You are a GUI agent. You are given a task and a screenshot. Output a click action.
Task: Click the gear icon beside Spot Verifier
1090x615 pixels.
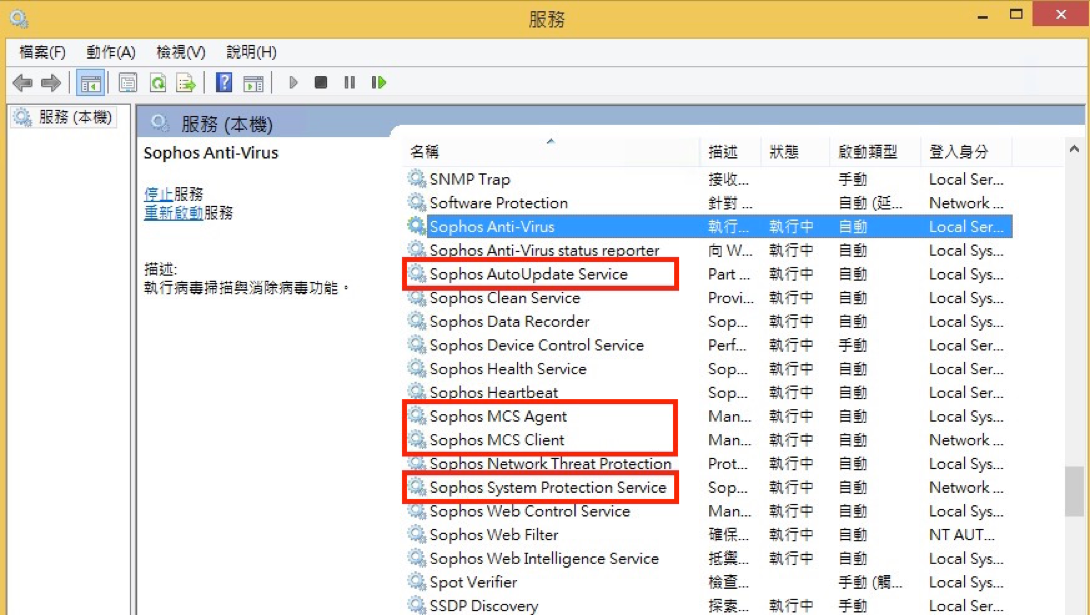pyautogui.click(x=416, y=582)
